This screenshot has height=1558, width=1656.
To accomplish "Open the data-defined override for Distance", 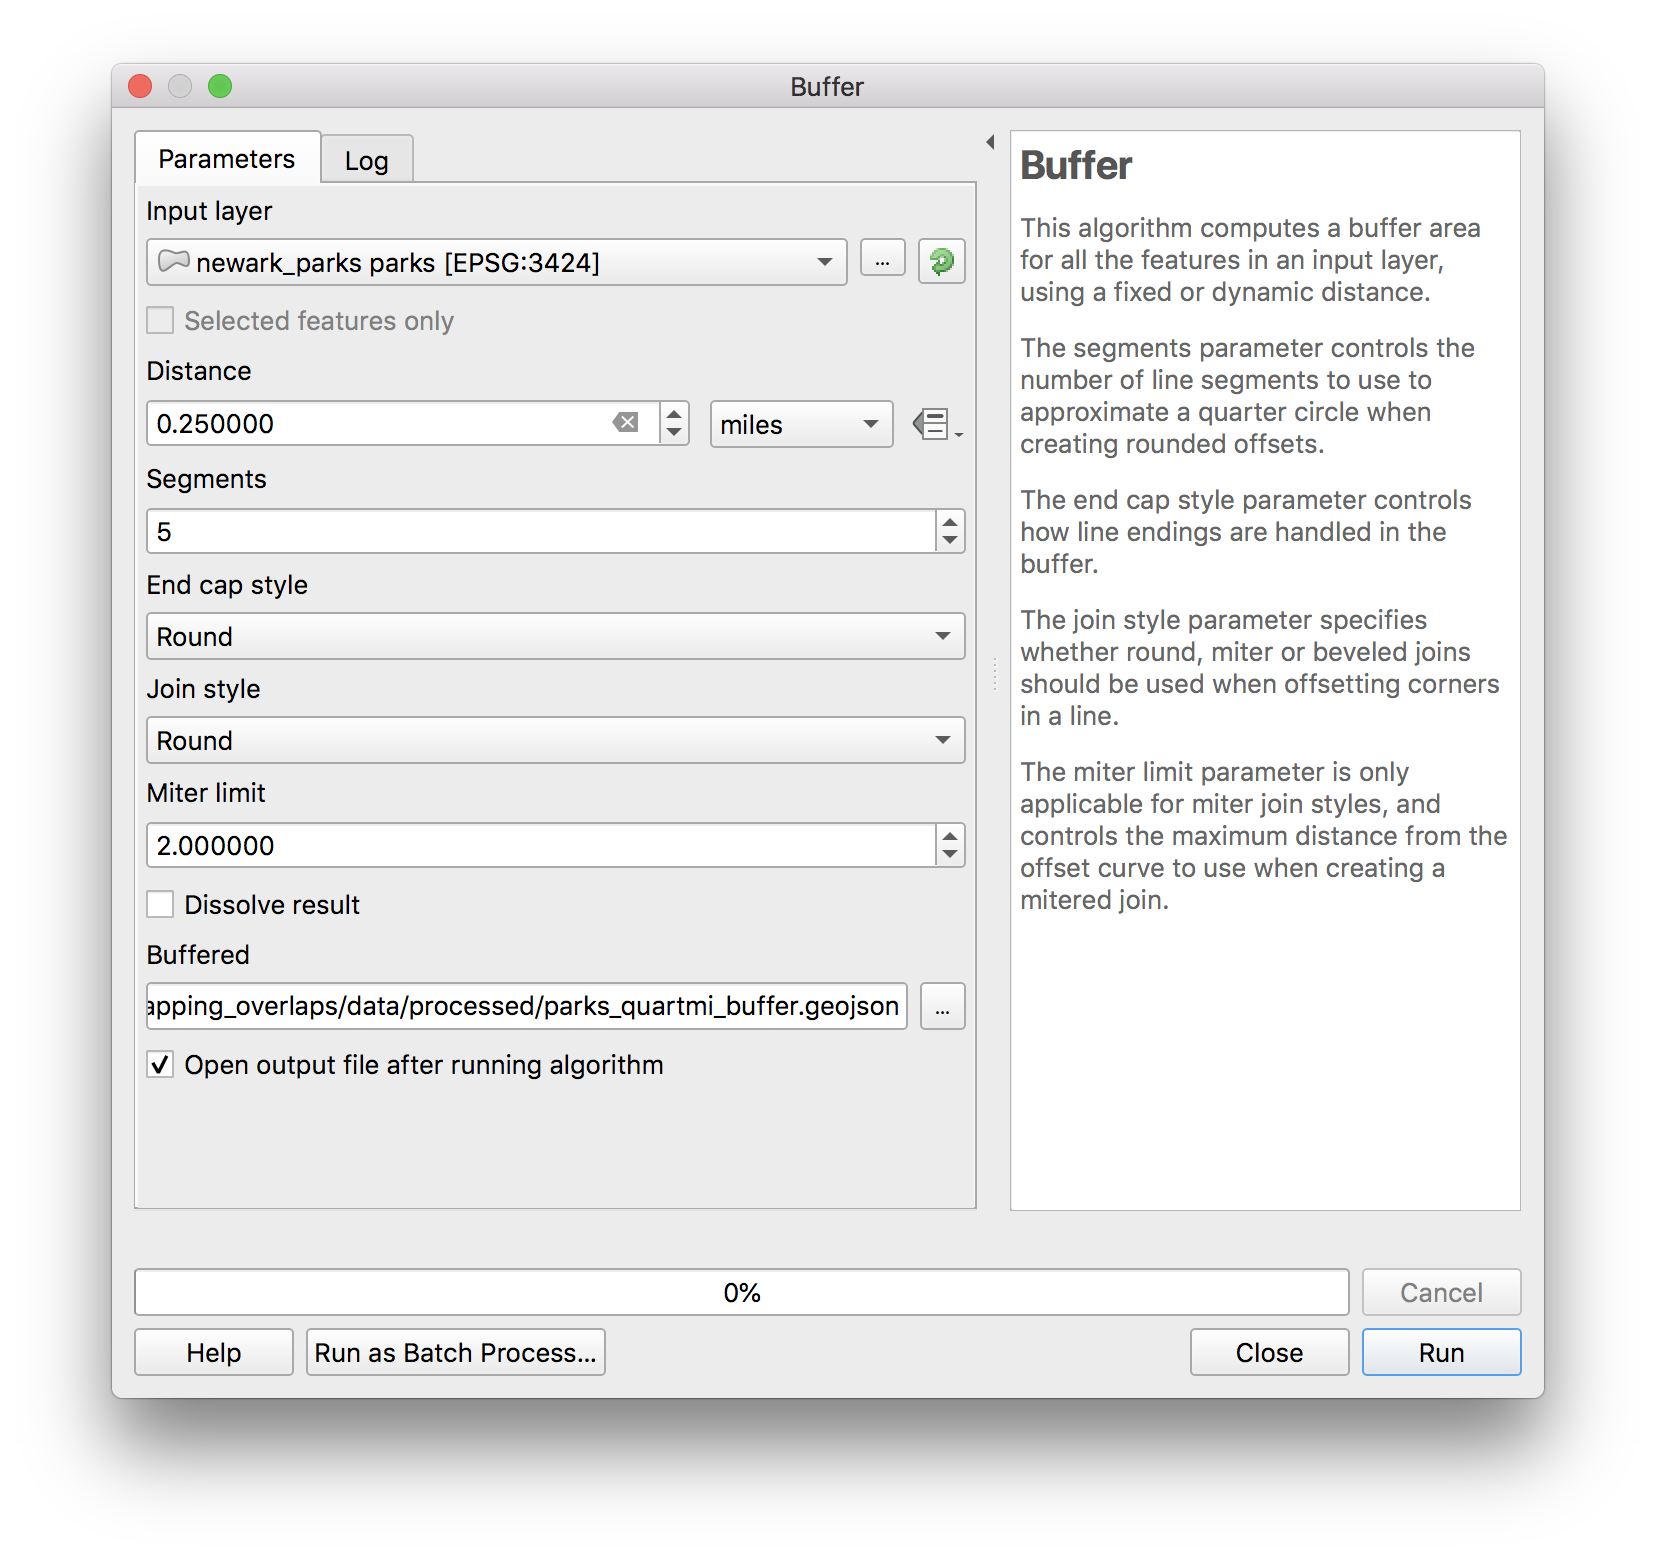I will (x=936, y=424).
